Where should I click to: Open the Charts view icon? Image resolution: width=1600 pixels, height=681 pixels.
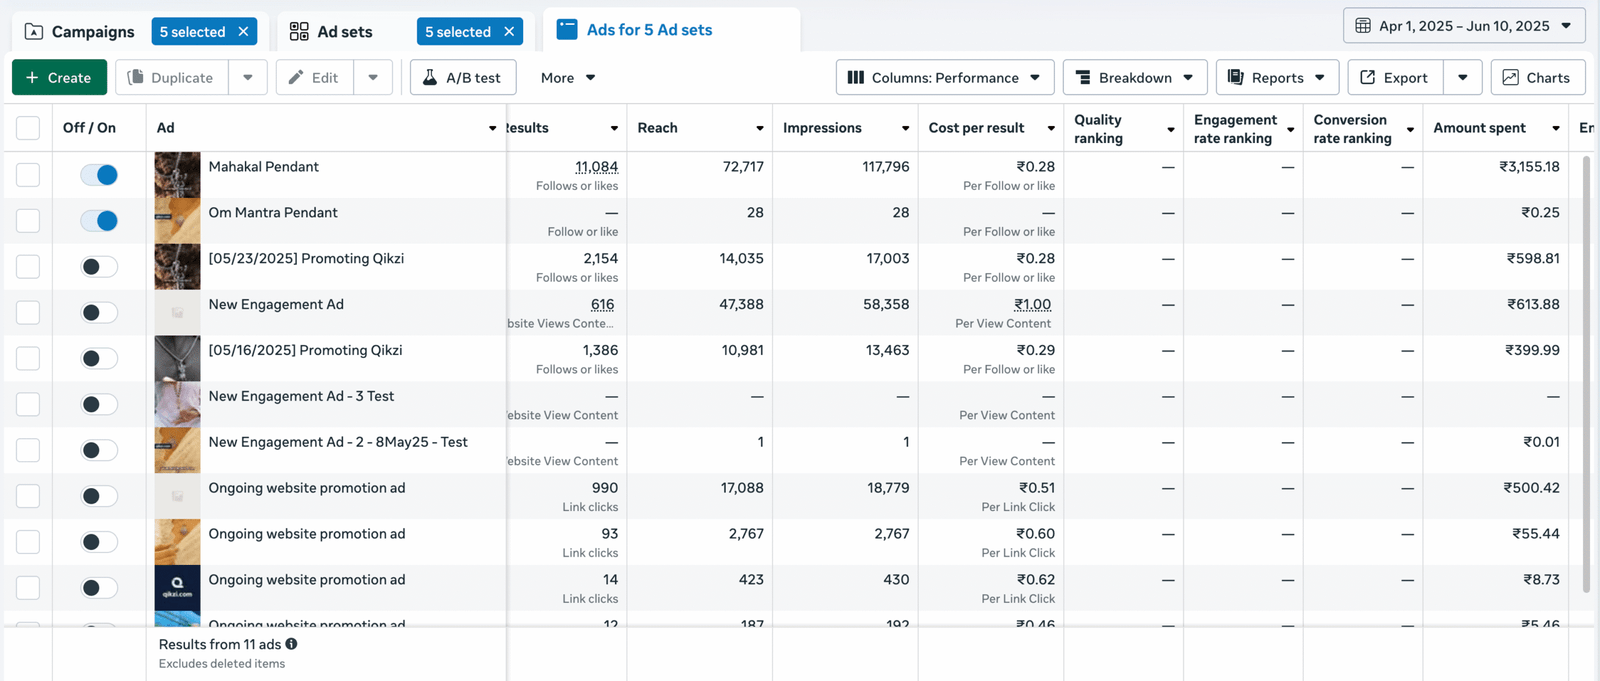[1510, 78]
